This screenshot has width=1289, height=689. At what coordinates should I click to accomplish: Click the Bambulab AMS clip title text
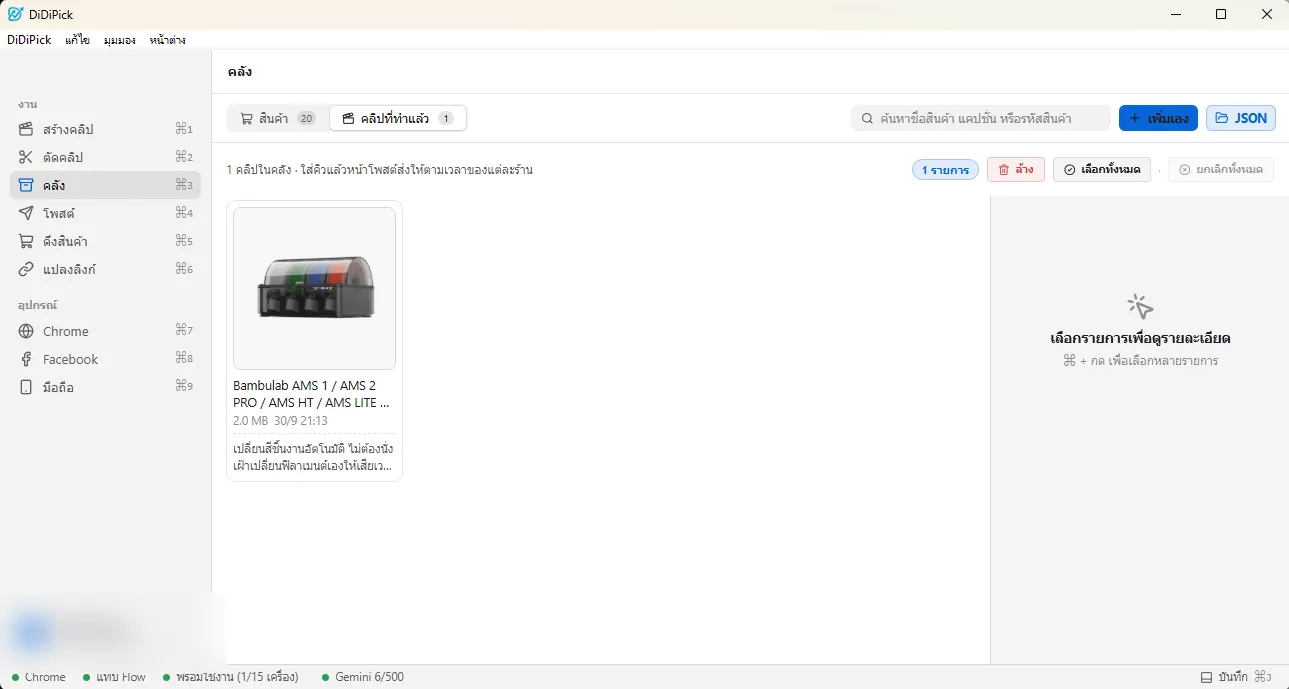312,394
